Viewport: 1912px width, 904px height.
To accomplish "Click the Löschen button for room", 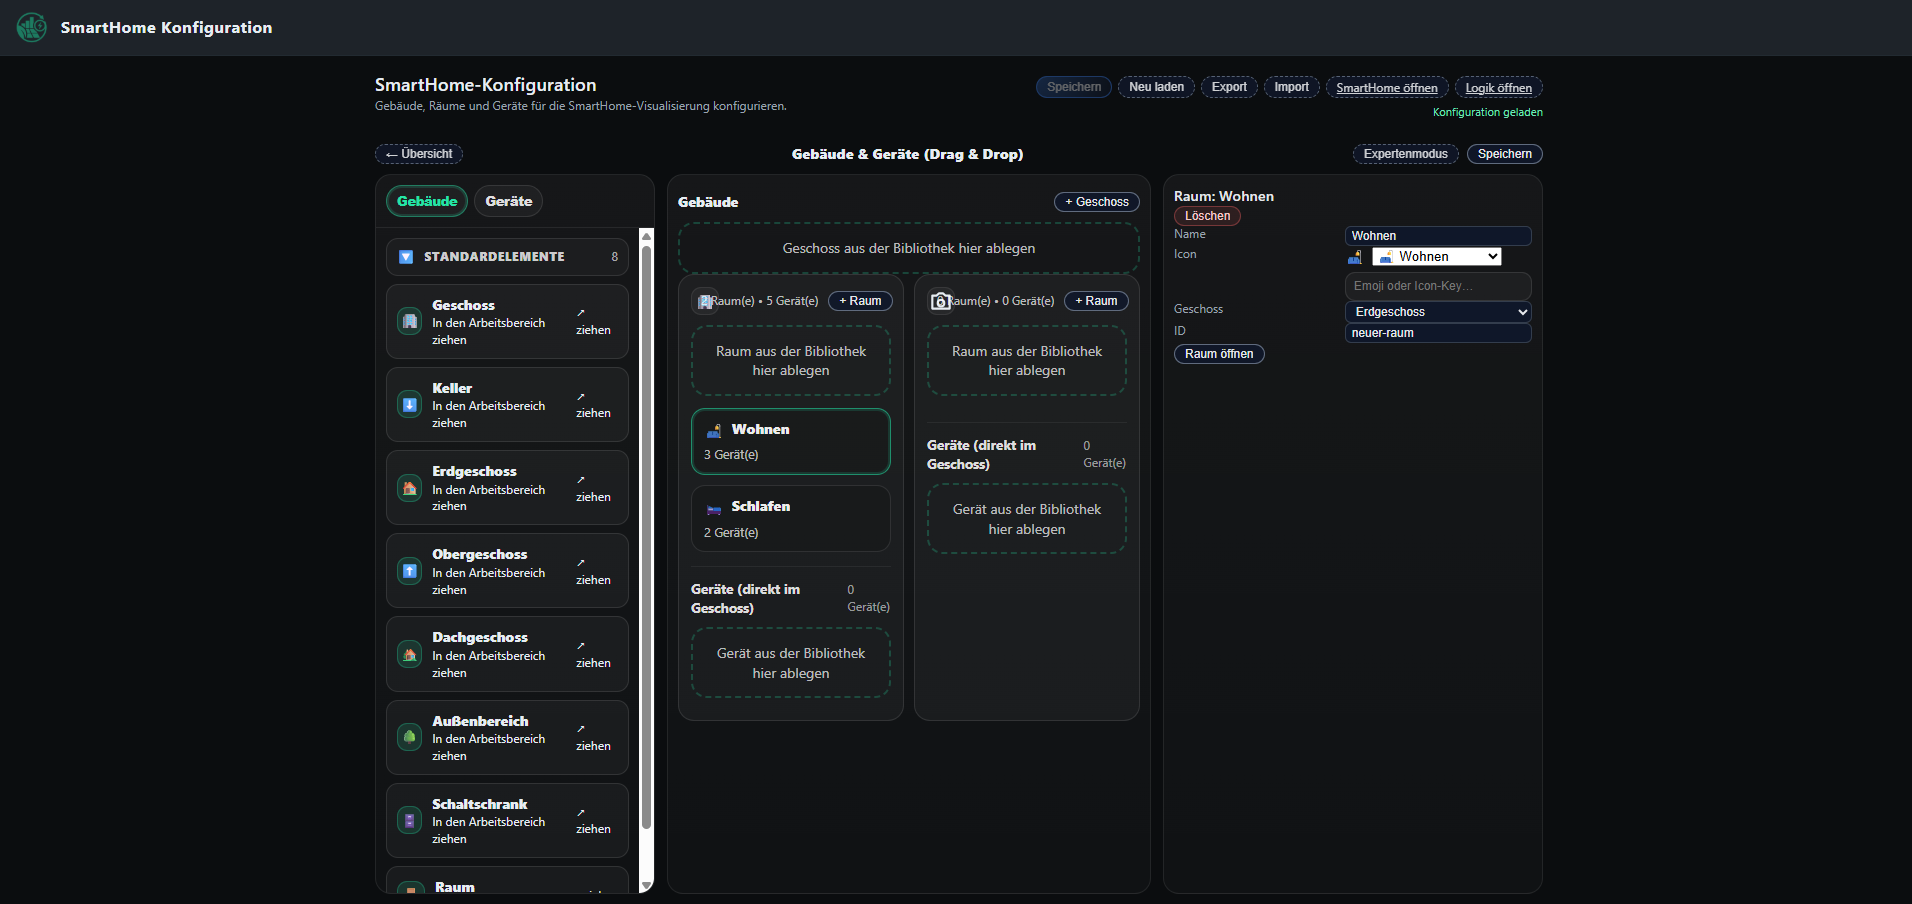I will tap(1207, 216).
